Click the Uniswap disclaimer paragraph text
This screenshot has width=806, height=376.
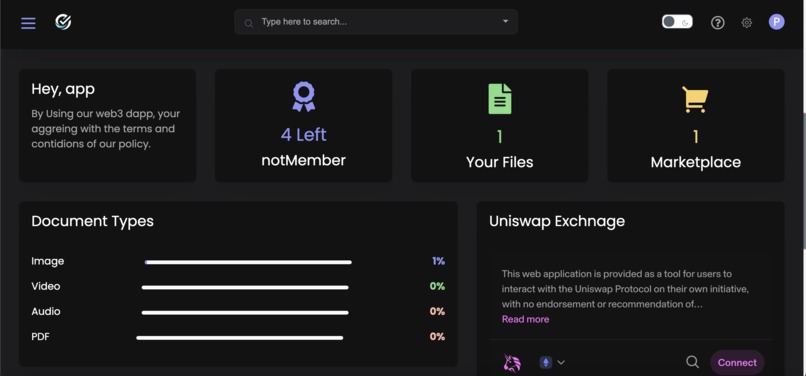(625, 289)
